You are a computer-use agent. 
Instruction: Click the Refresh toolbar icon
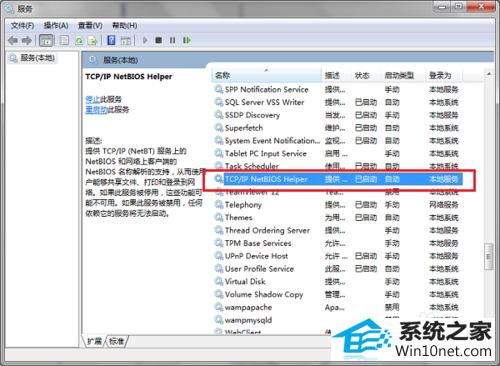point(79,41)
